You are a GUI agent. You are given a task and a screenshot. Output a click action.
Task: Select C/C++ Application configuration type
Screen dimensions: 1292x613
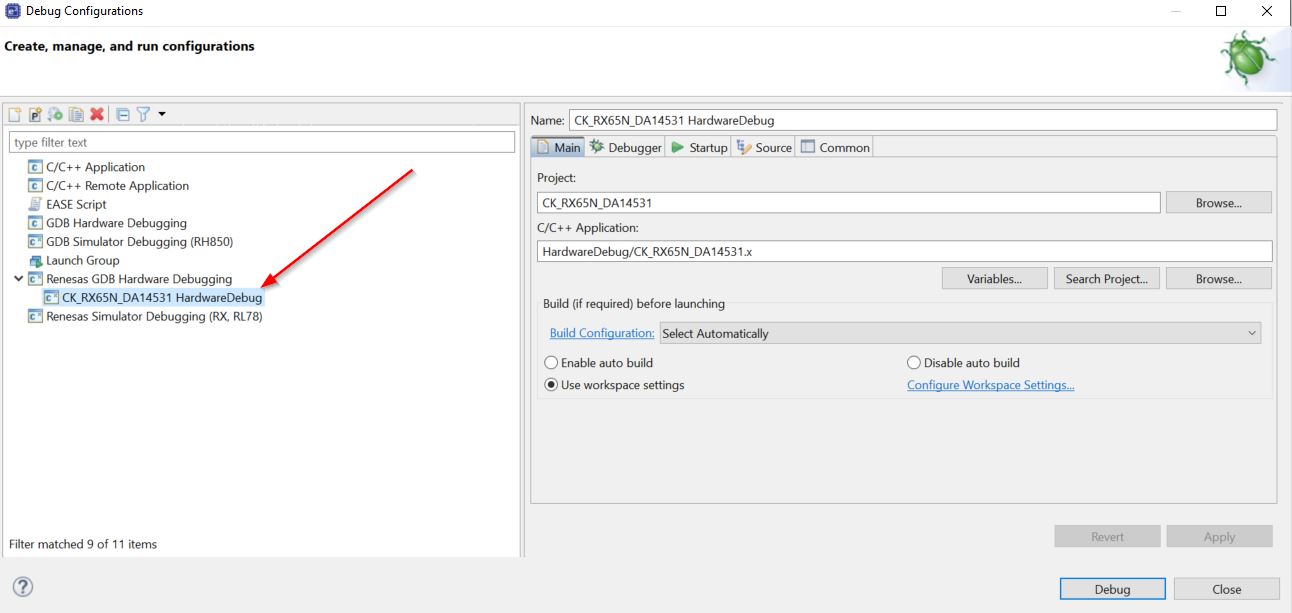coord(95,167)
